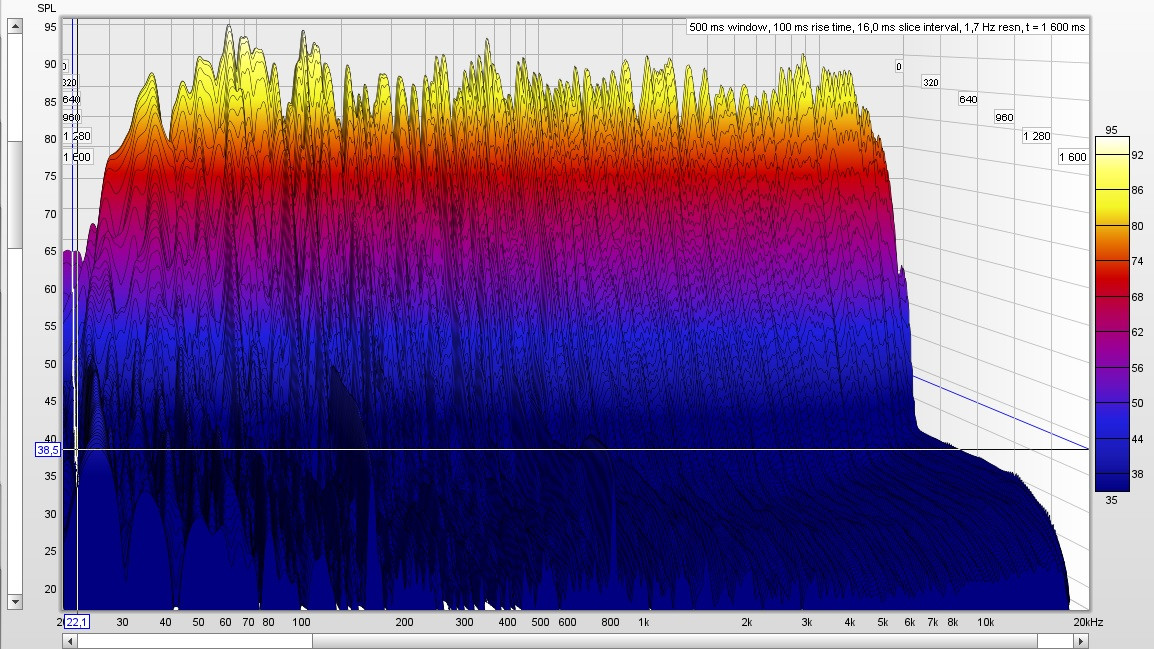Click the waterfall window settings caption
This screenshot has height=649, width=1154.
[x=887, y=27]
